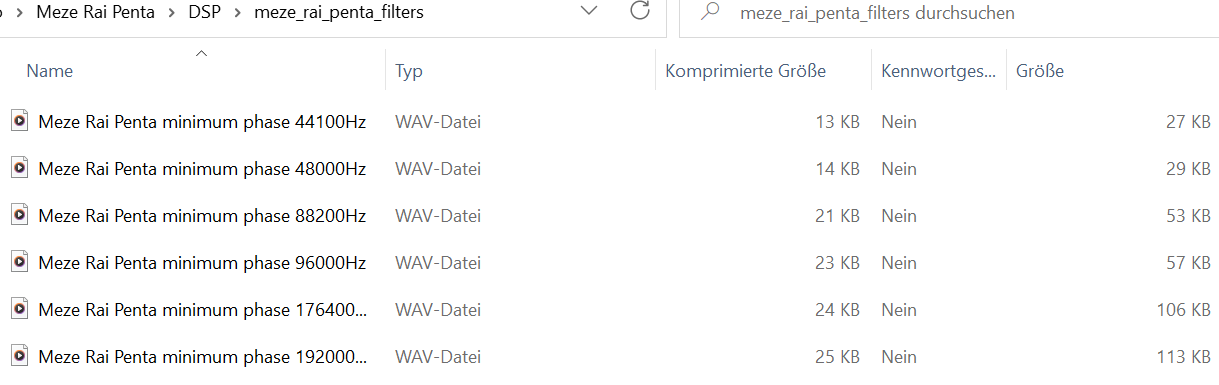This screenshot has width=1219, height=385.
Task: Expand the chevron after DSP breadcrumb
Action: (236, 13)
